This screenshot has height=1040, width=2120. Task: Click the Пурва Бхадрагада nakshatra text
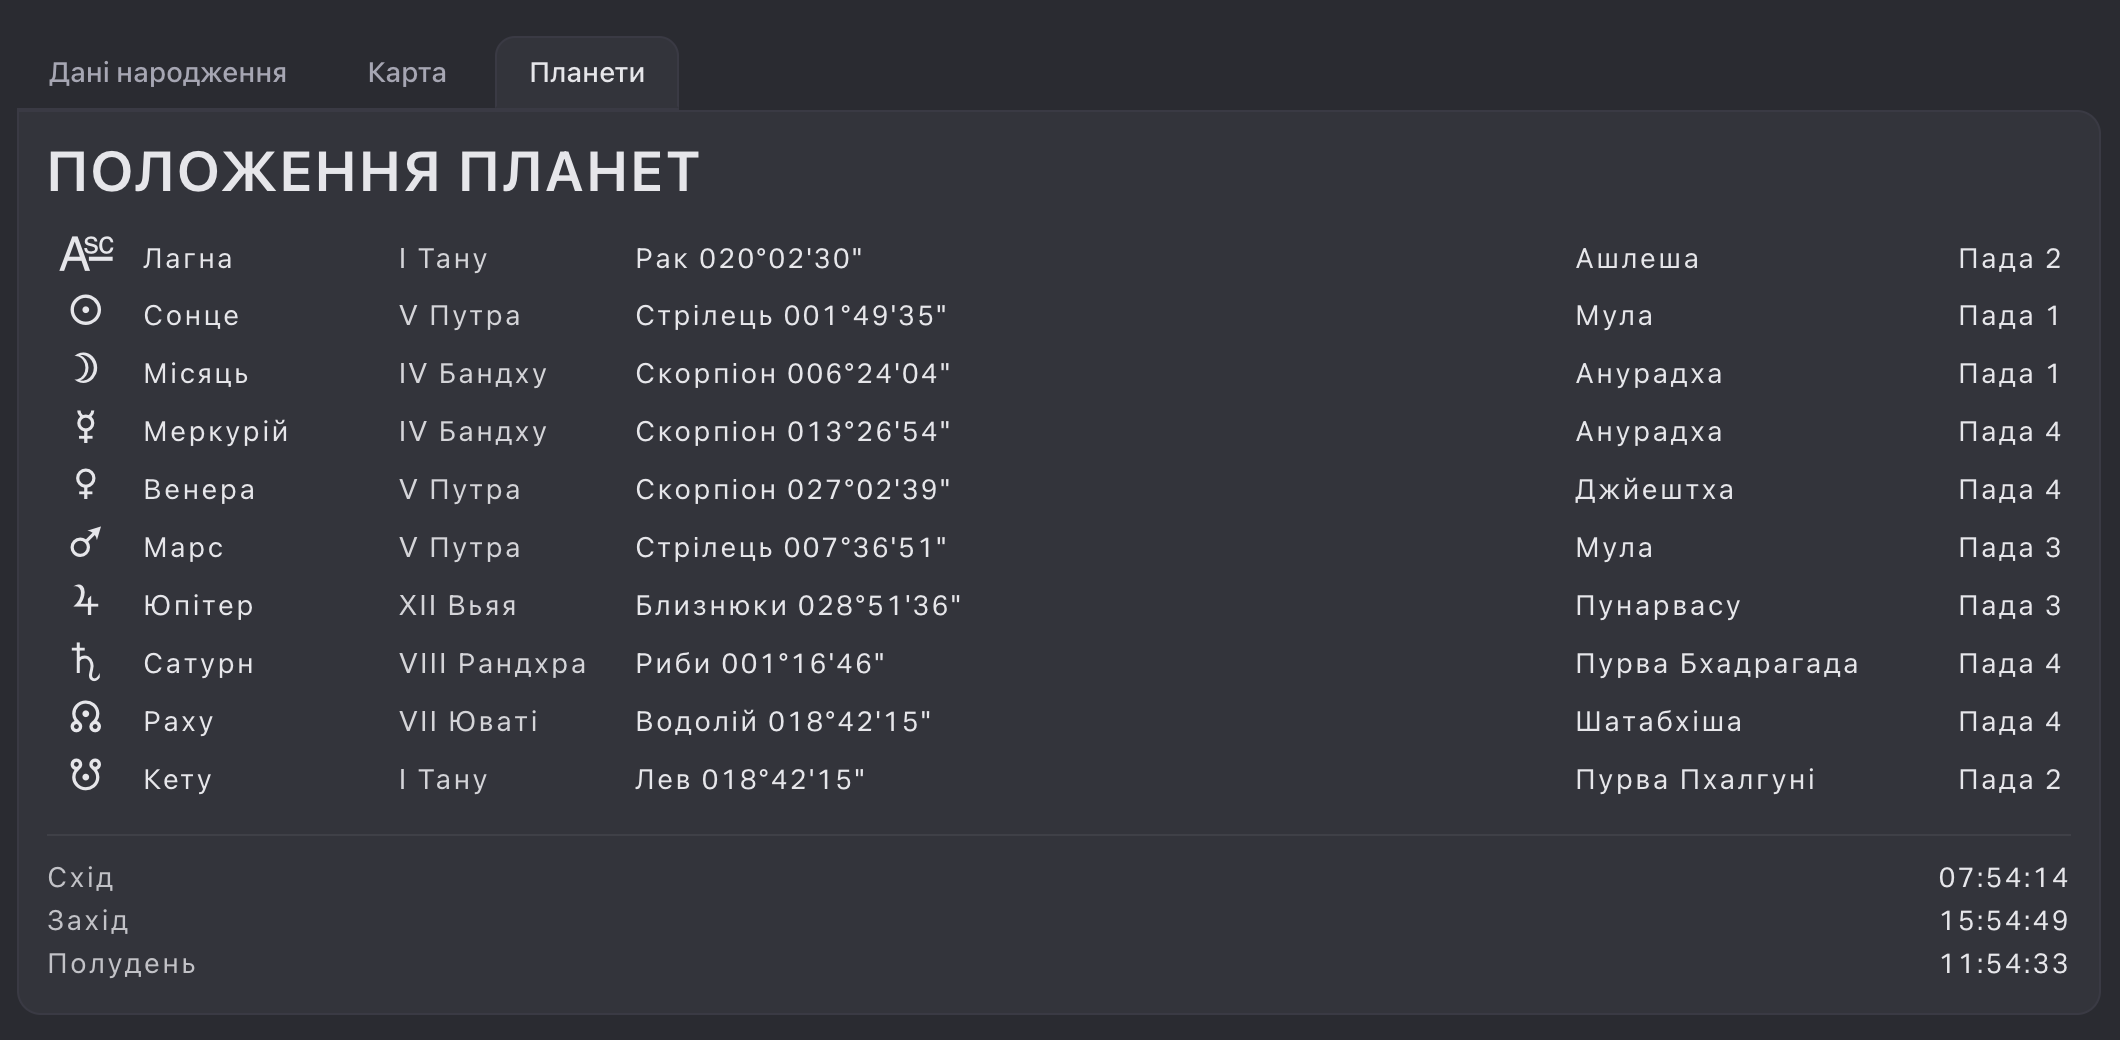pos(1716,664)
